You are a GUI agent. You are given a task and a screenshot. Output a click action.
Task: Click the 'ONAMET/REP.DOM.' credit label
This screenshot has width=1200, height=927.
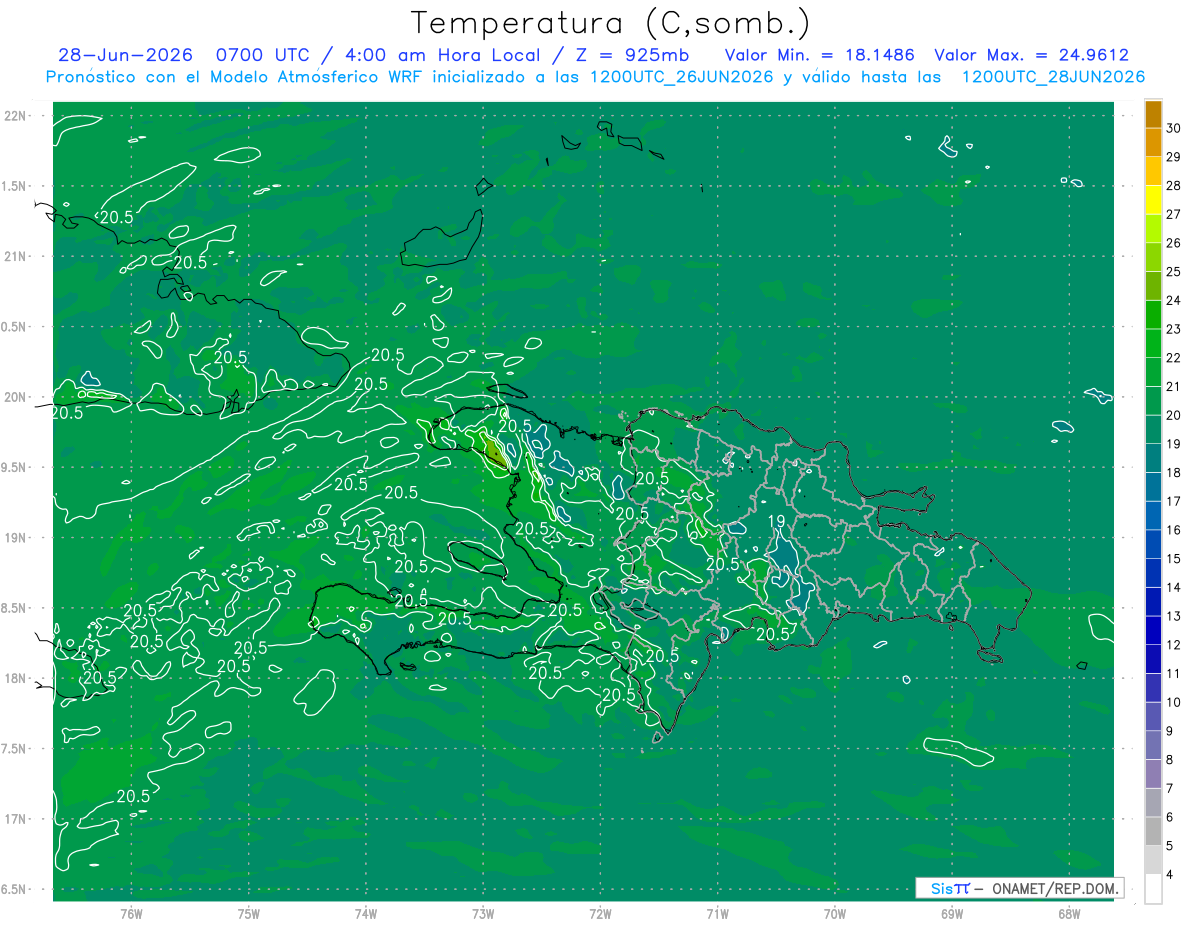pos(1054,888)
